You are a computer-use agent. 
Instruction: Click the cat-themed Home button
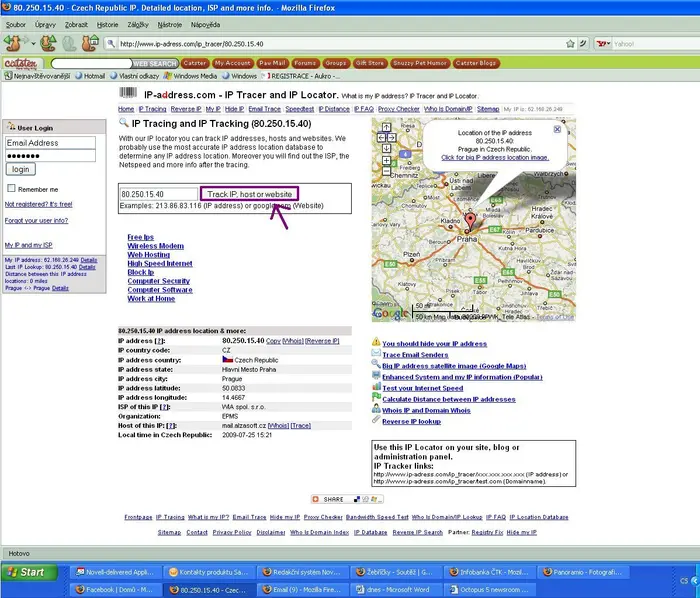point(90,43)
